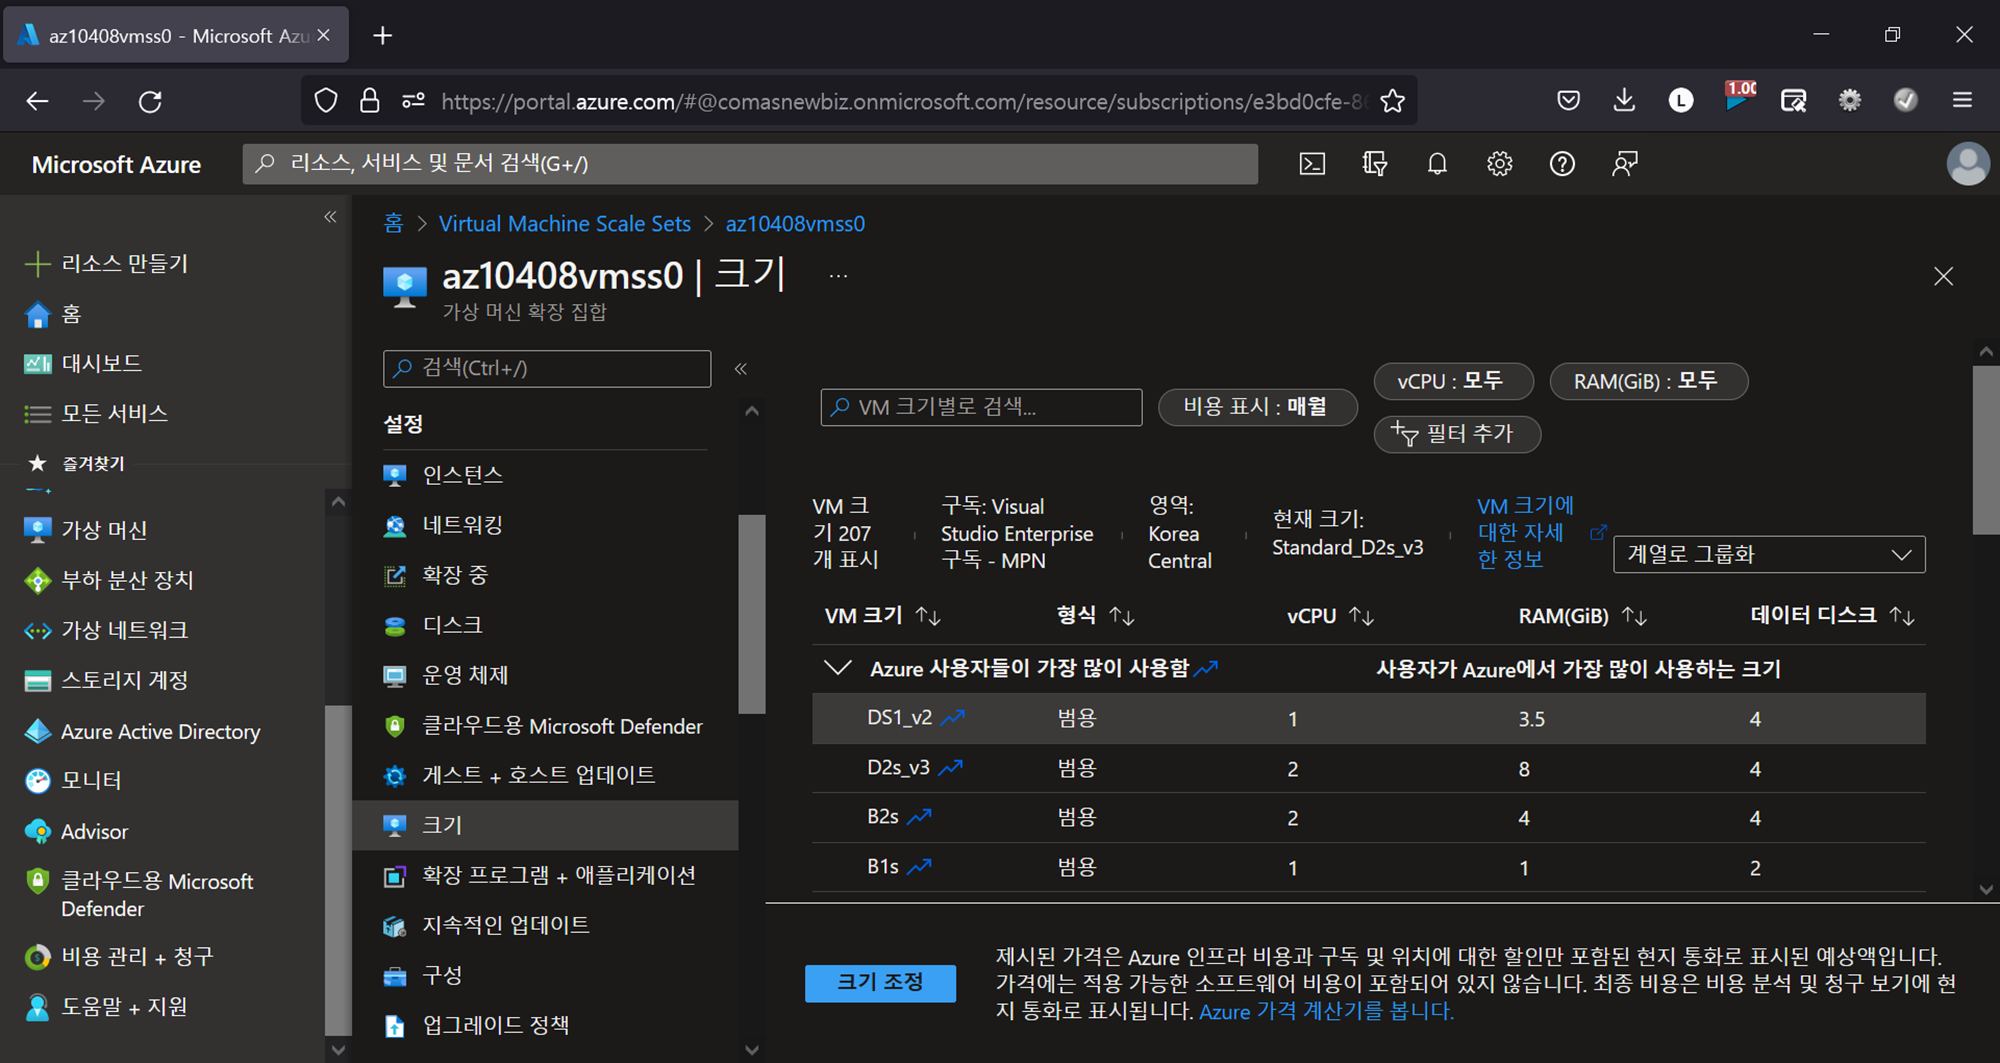Sort by VM 크기 column
The image size is (2000, 1063).
coord(883,616)
